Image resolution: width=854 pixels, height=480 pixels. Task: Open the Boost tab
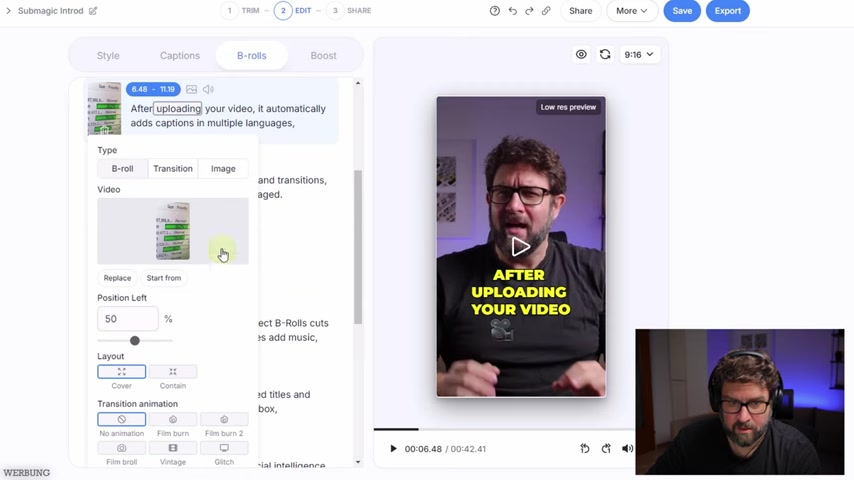coord(324,56)
